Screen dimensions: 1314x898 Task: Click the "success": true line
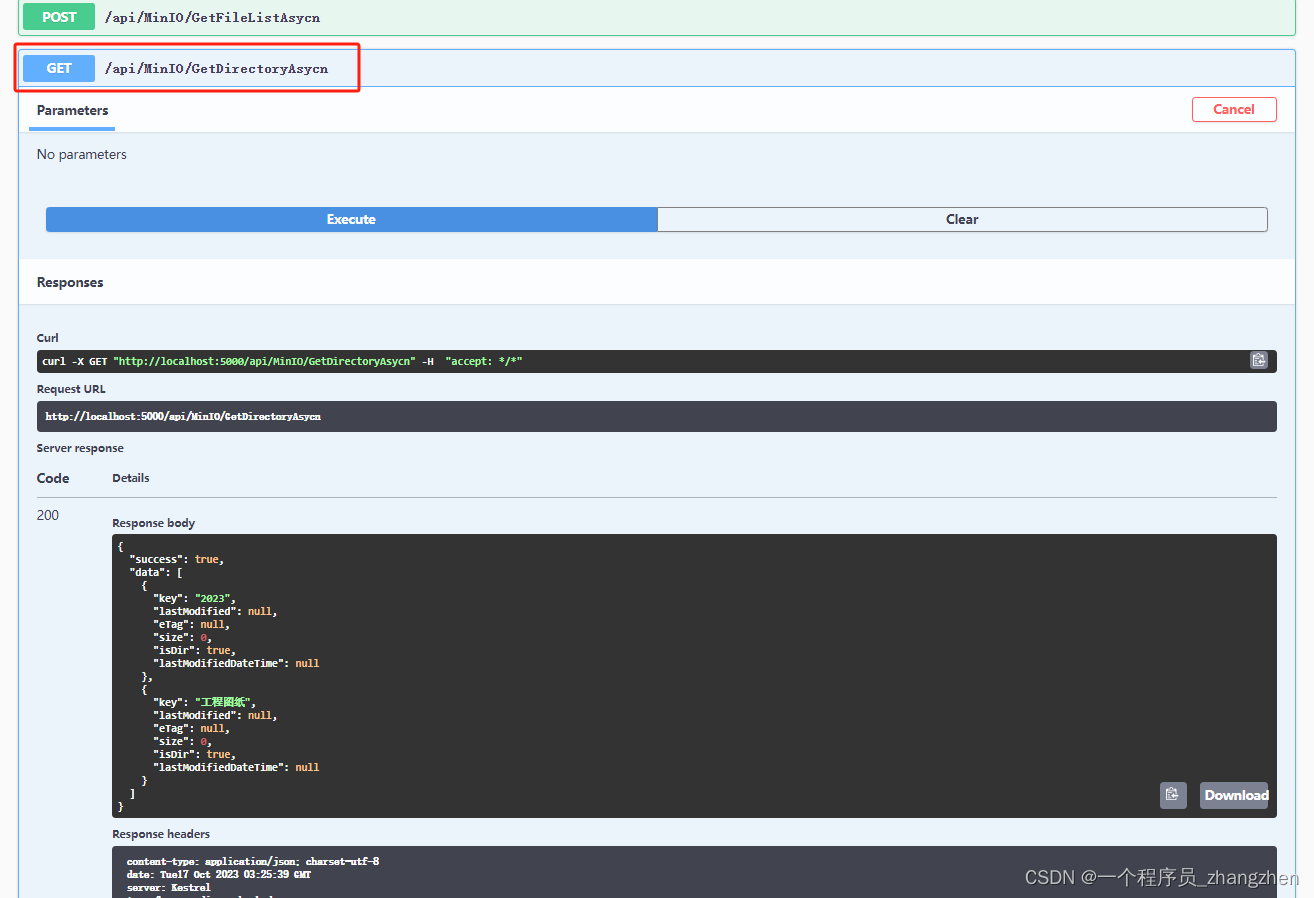point(176,559)
